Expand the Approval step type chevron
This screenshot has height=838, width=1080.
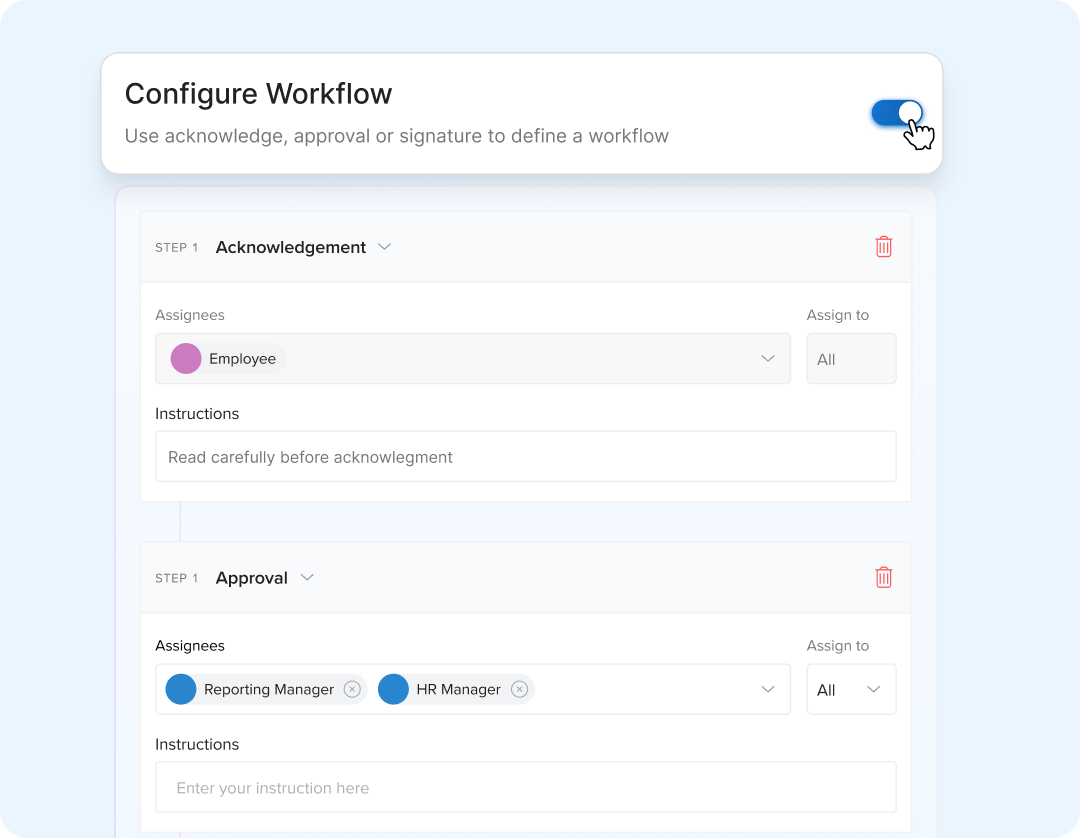tap(307, 577)
